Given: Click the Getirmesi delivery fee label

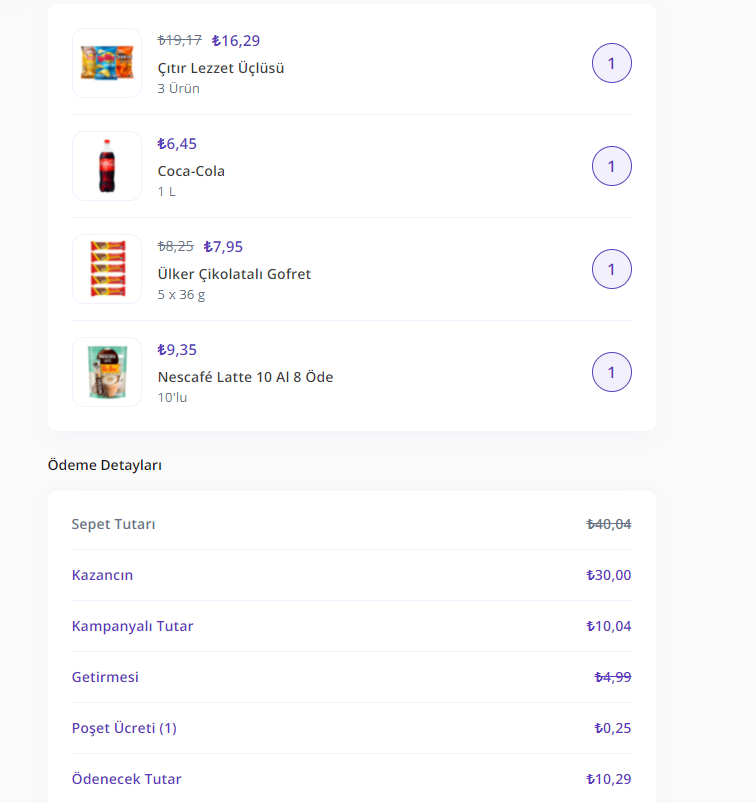Looking at the screenshot, I should [105, 677].
